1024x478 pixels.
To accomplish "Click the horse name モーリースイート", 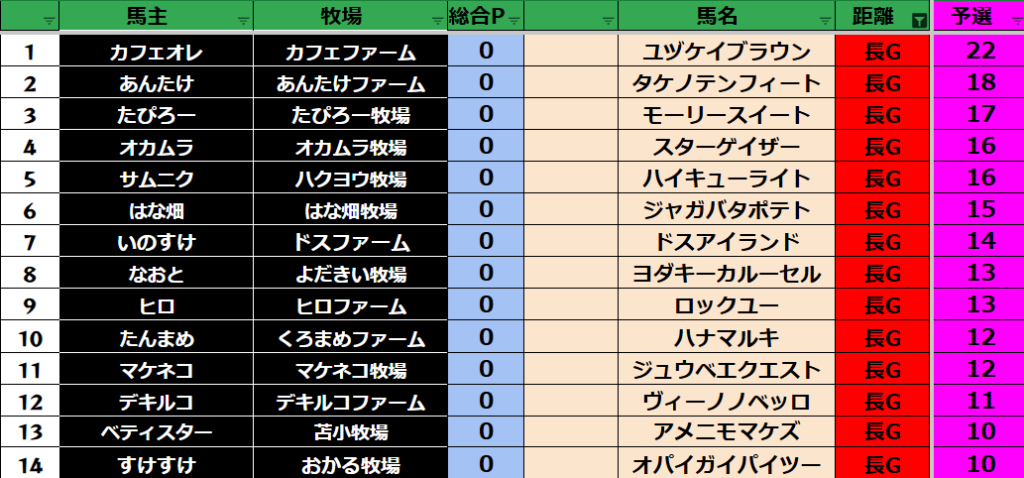I will pos(726,115).
